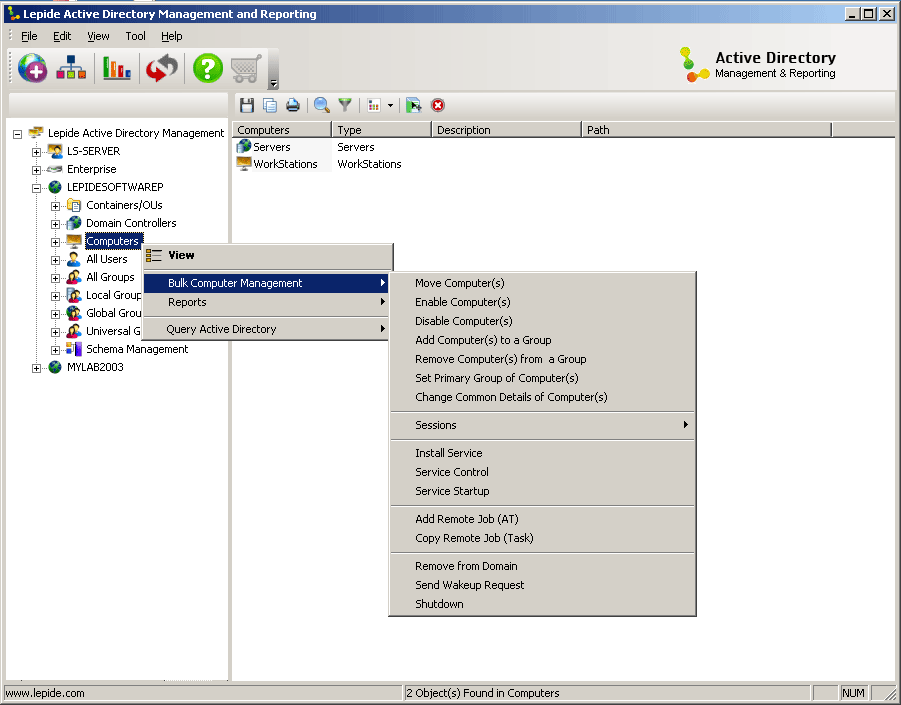Expand the Schema Management node
This screenshot has width=901, height=705.
pyautogui.click(x=55, y=350)
